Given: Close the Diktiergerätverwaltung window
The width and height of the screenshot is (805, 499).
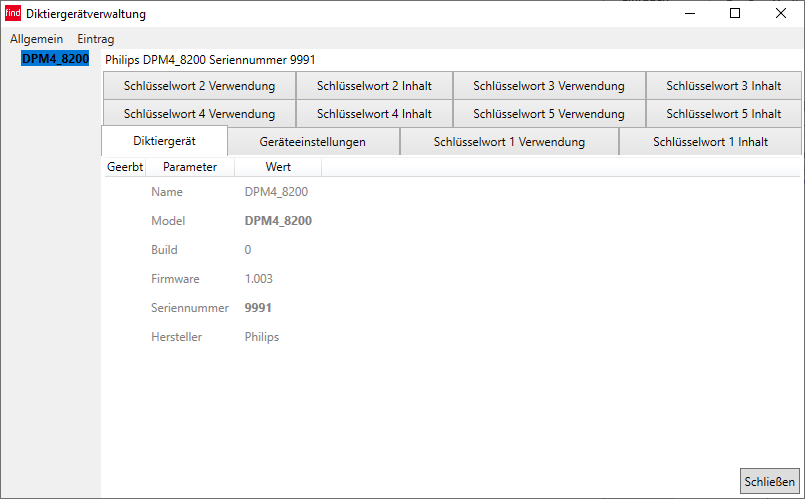Looking at the screenshot, I should click(x=781, y=13).
